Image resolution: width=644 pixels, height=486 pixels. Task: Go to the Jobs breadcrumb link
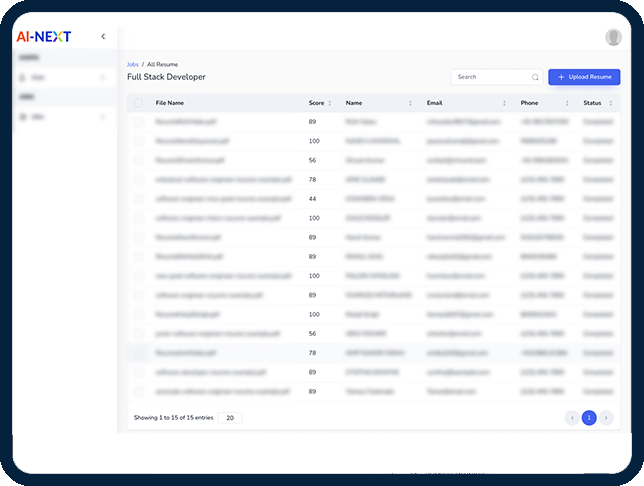click(x=133, y=64)
